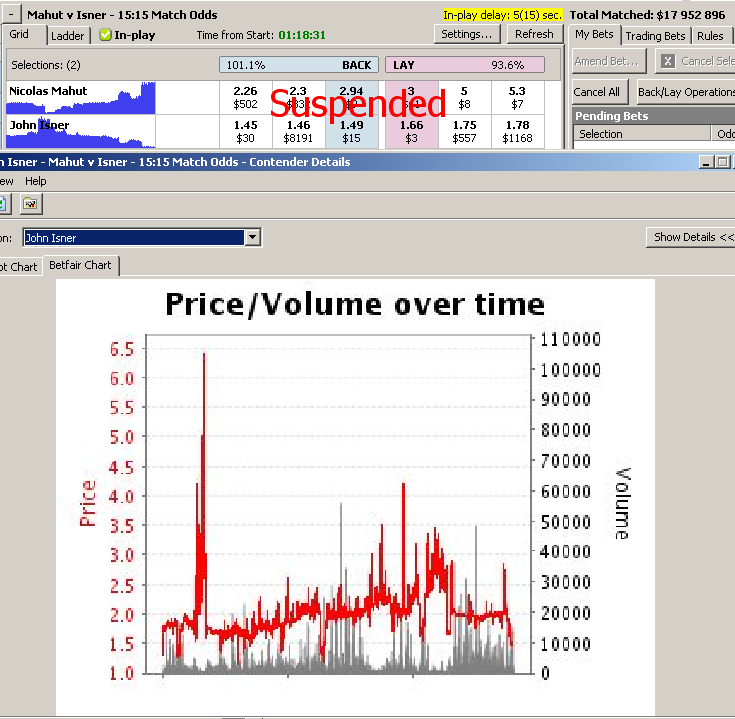The width and height of the screenshot is (735, 719).
Task: Click the BACK column header
Action: [299, 65]
